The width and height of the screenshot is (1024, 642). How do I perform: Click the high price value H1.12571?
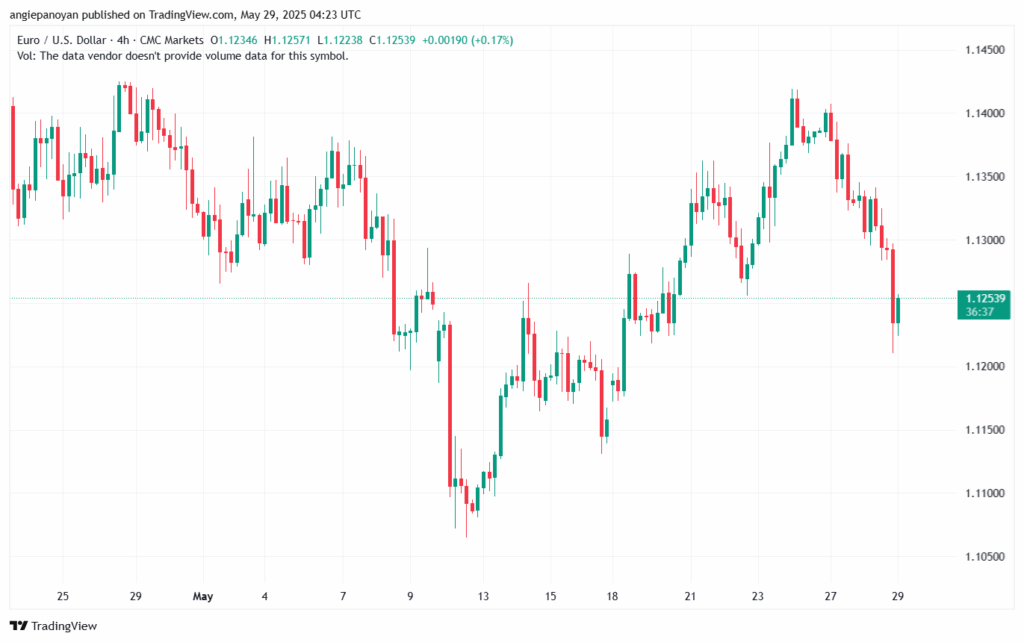292,40
